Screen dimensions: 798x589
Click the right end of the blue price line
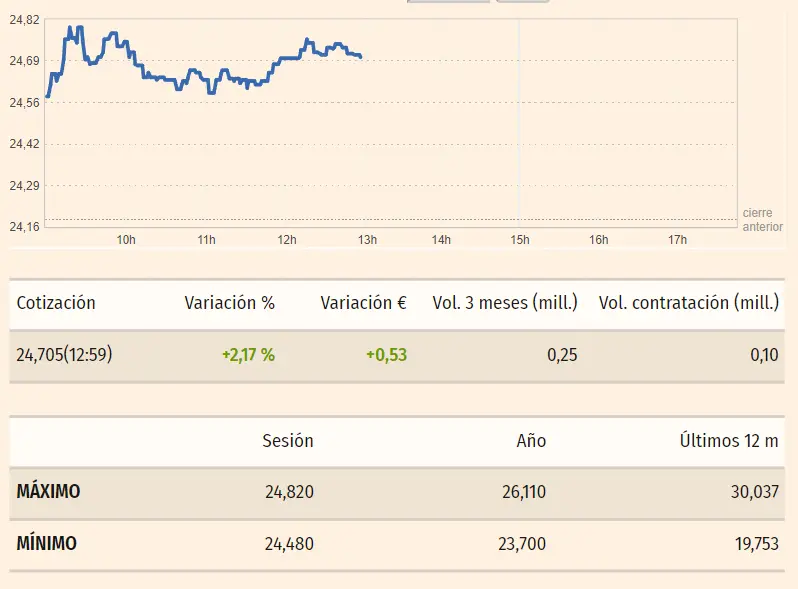pyautogui.click(x=360, y=56)
